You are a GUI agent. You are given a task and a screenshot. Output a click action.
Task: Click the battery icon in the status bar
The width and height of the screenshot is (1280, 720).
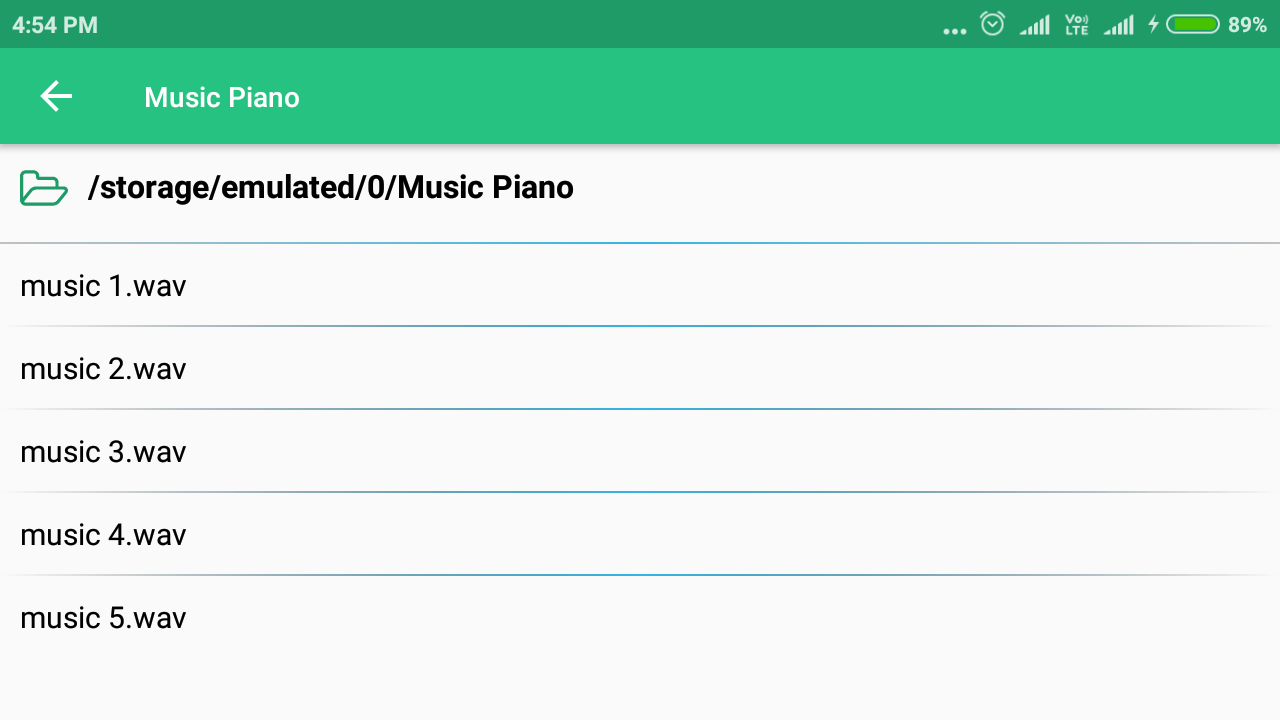(1192, 24)
